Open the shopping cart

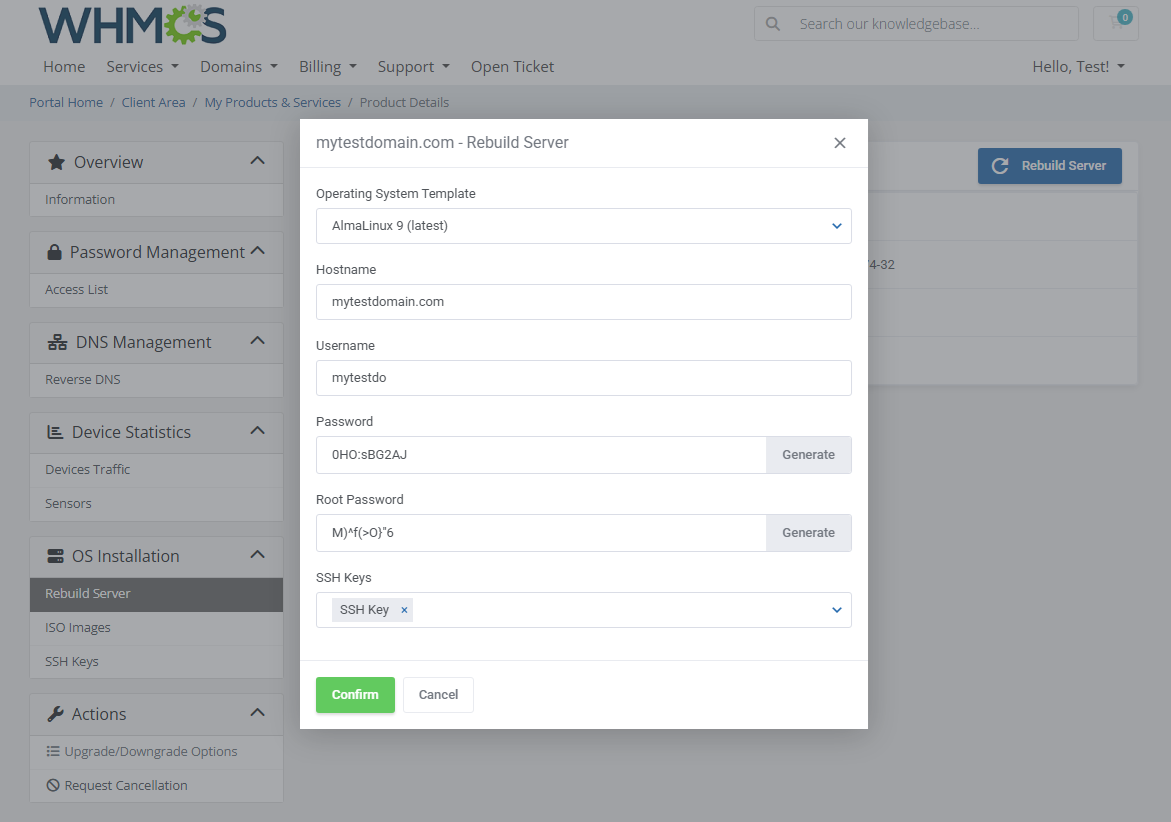tap(1116, 23)
